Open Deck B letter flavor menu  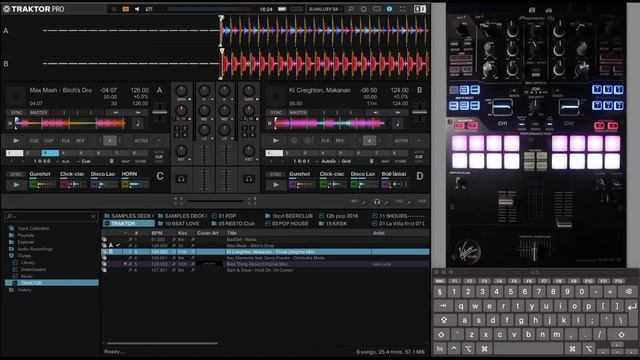click(419, 90)
